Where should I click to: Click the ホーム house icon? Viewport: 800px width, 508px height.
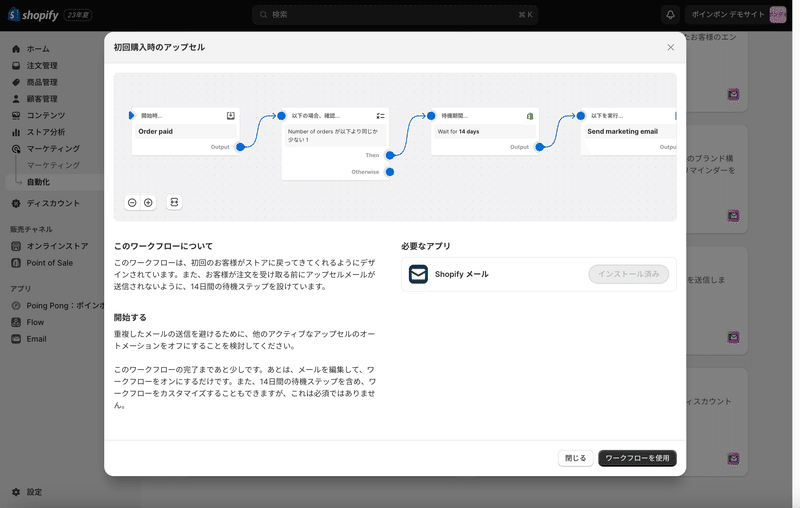coord(16,49)
